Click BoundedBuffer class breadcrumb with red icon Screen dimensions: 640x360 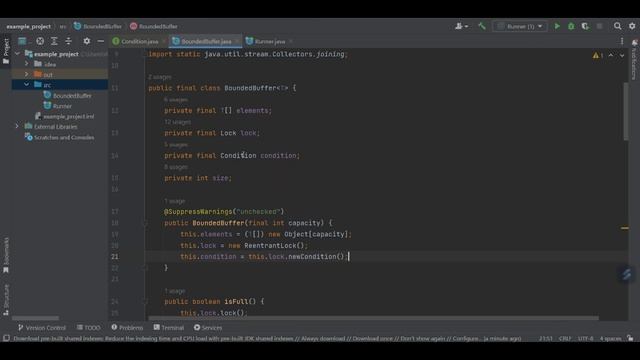154,26
